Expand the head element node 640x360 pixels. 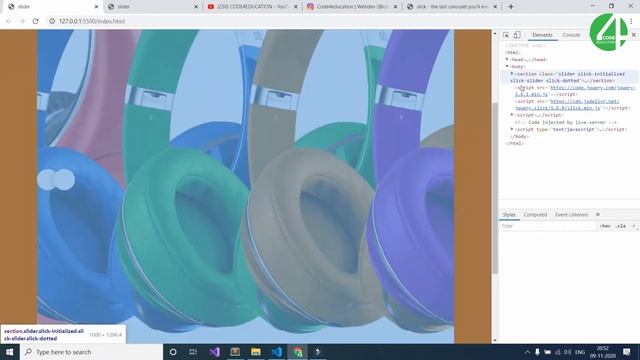tap(507, 60)
